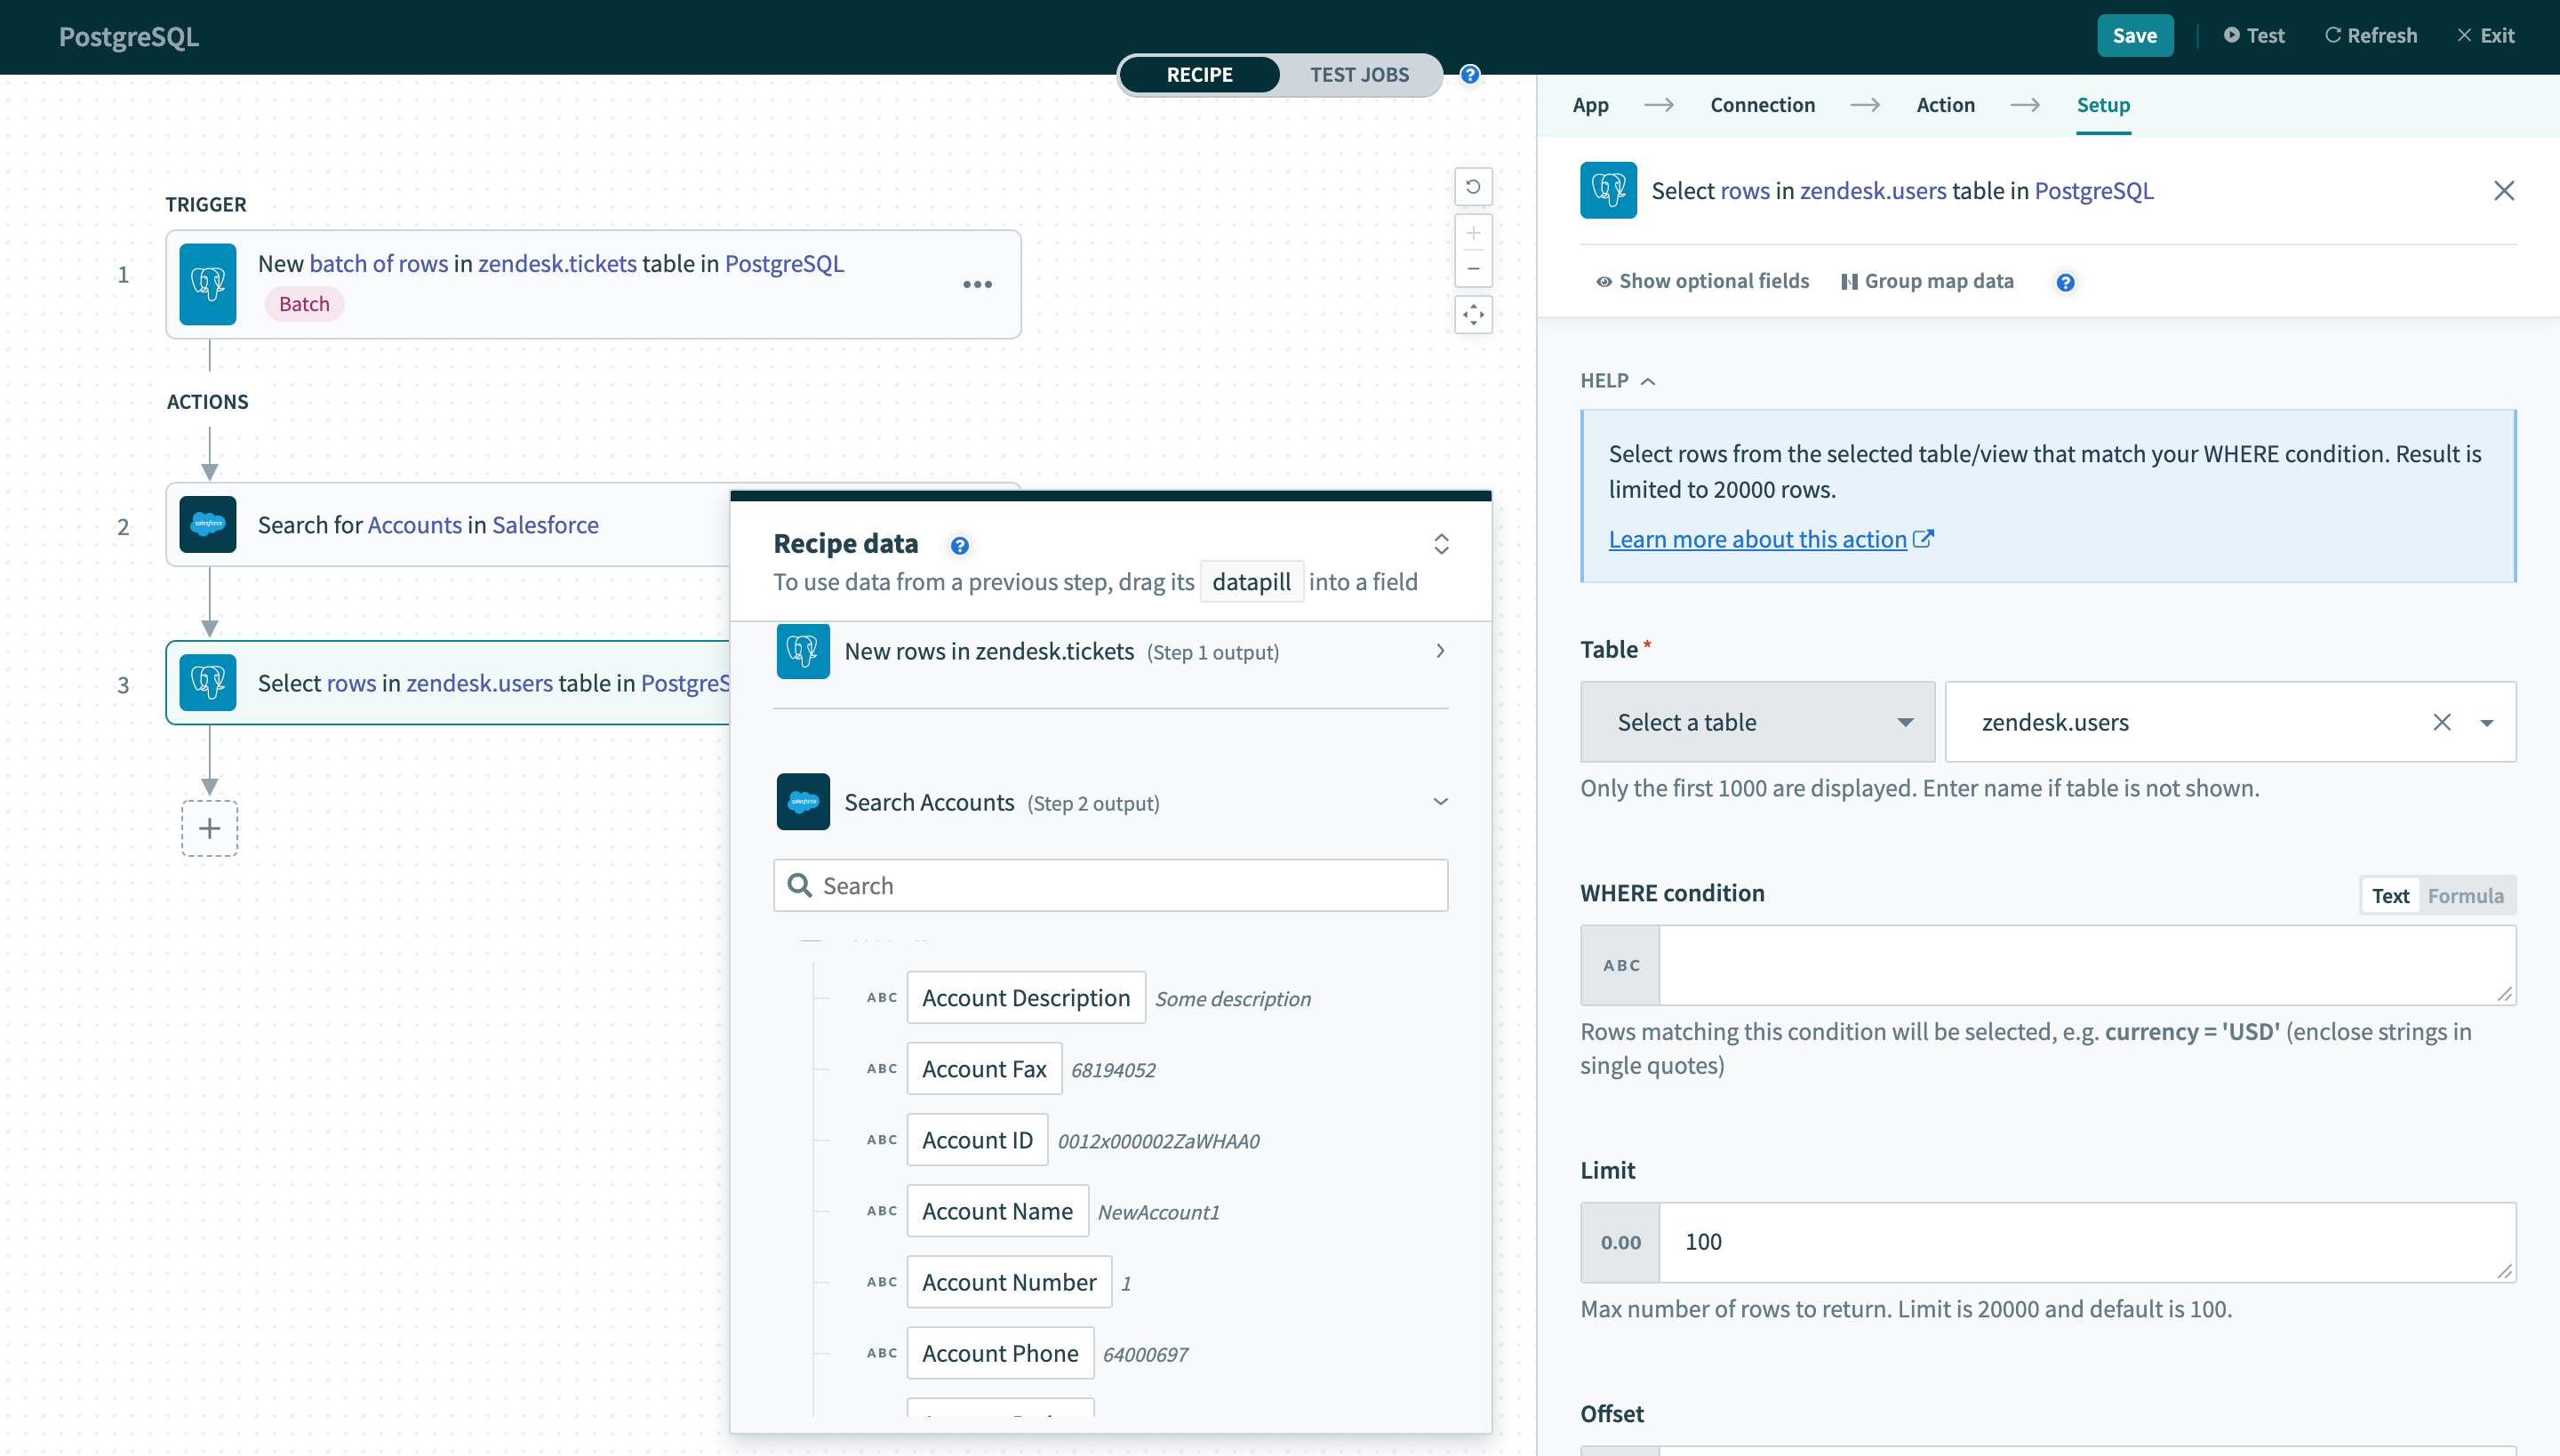The height and width of the screenshot is (1456, 2560).
Task: Open Learn more about this action link
Action: pyautogui.click(x=1758, y=539)
